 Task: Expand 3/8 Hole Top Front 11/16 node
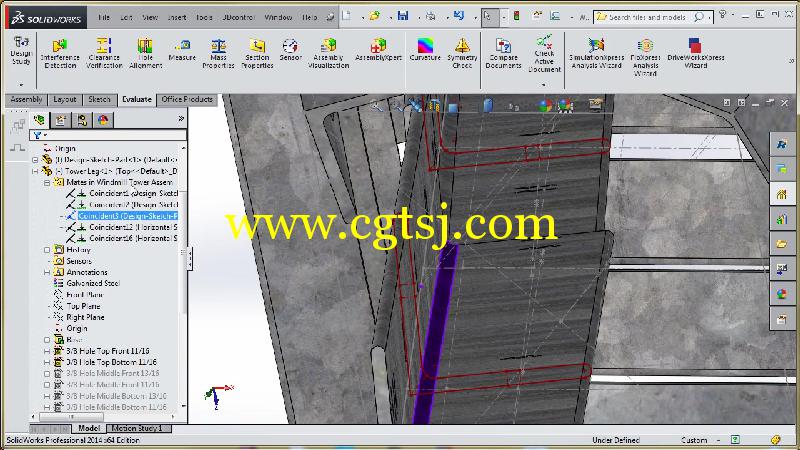point(47,351)
